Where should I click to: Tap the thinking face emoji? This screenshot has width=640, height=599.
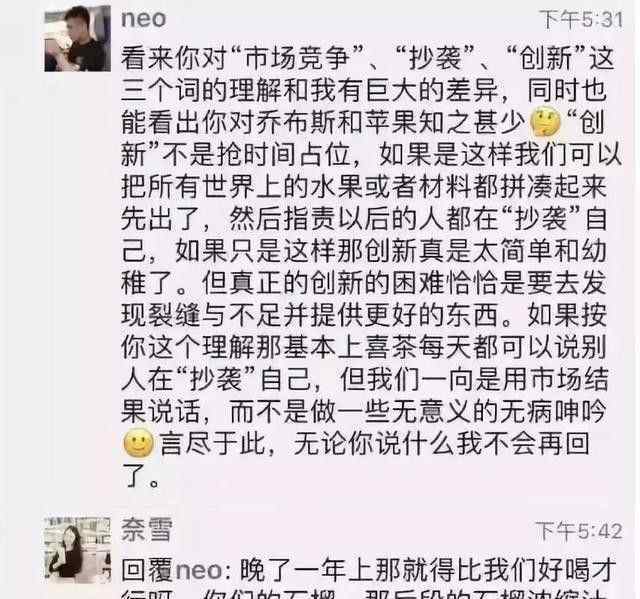544,121
